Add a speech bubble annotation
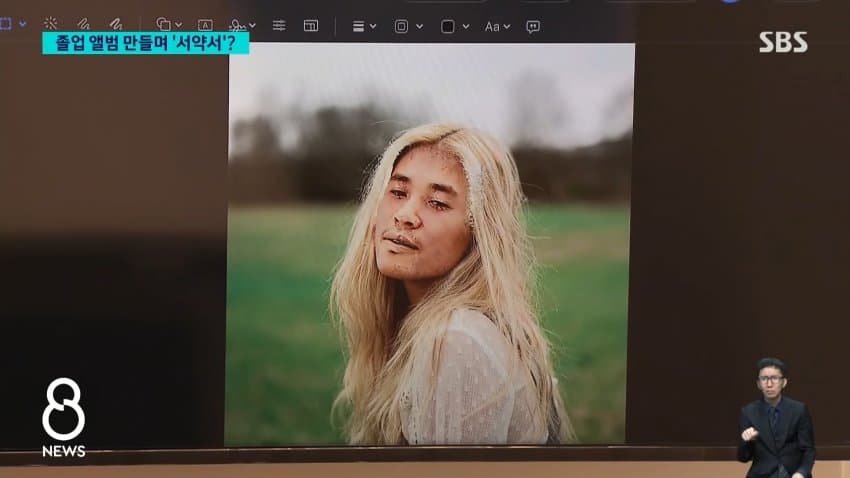 click(x=533, y=27)
